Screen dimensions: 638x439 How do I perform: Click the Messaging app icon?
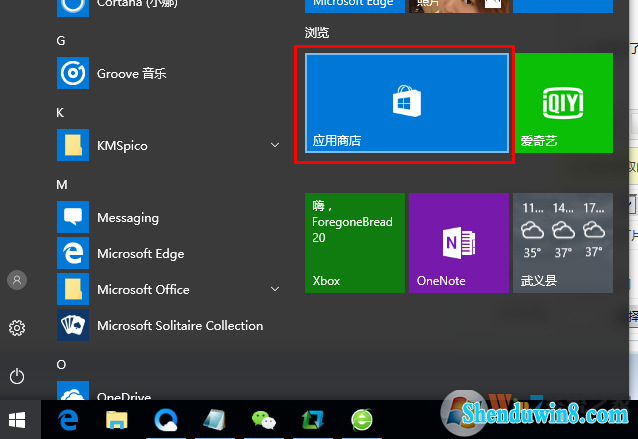tap(73, 217)
